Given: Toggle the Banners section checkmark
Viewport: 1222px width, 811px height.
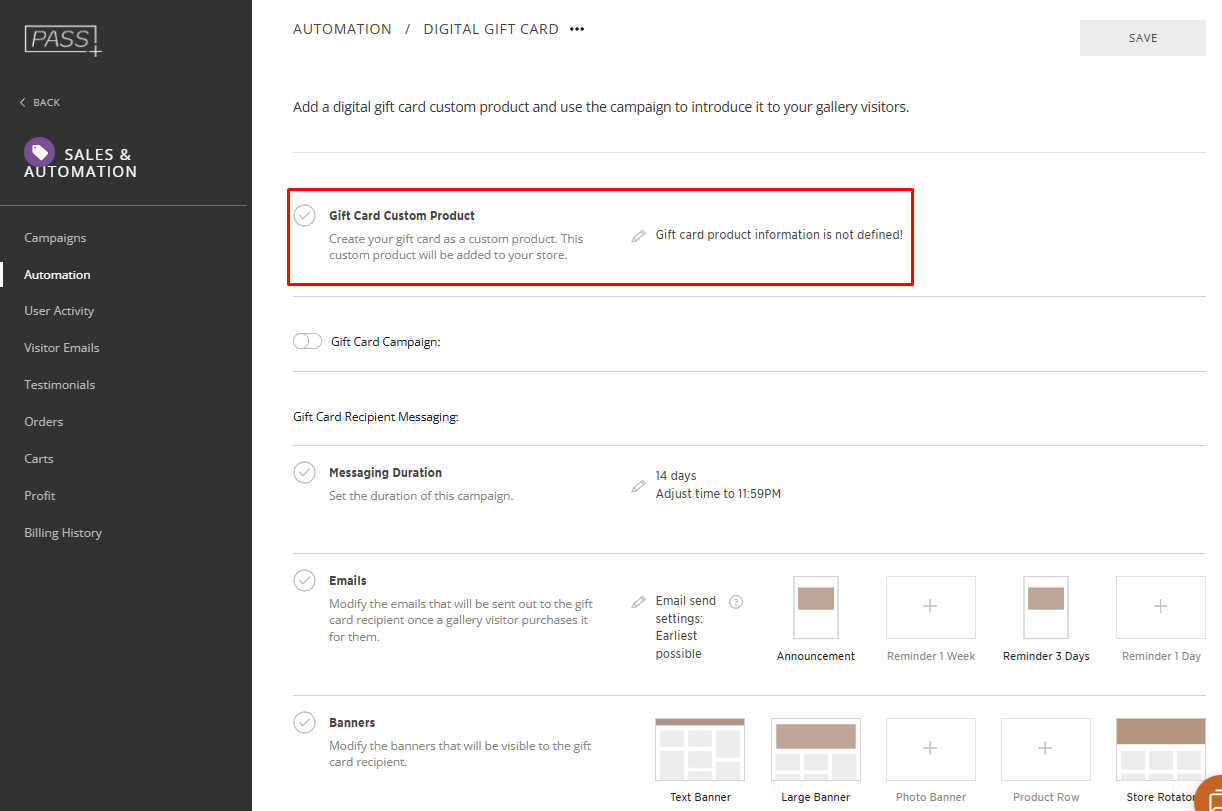Looking at the screenshot, I should [305, 723].
